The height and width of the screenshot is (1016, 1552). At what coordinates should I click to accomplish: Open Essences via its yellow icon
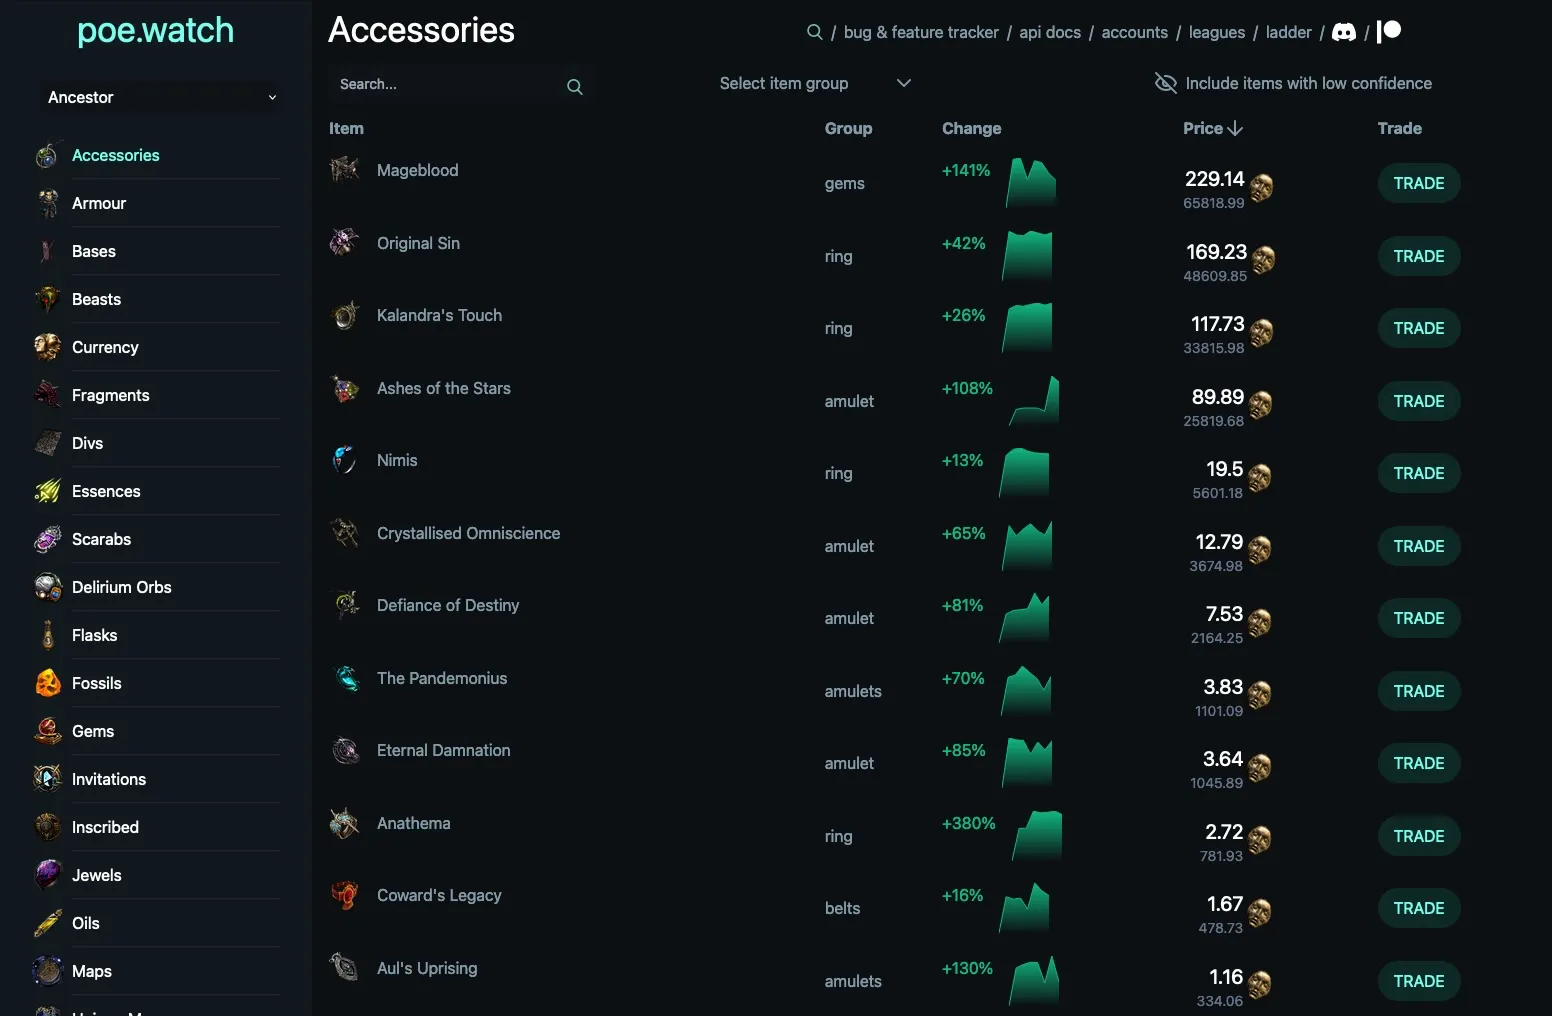click(x=47, y=491)
